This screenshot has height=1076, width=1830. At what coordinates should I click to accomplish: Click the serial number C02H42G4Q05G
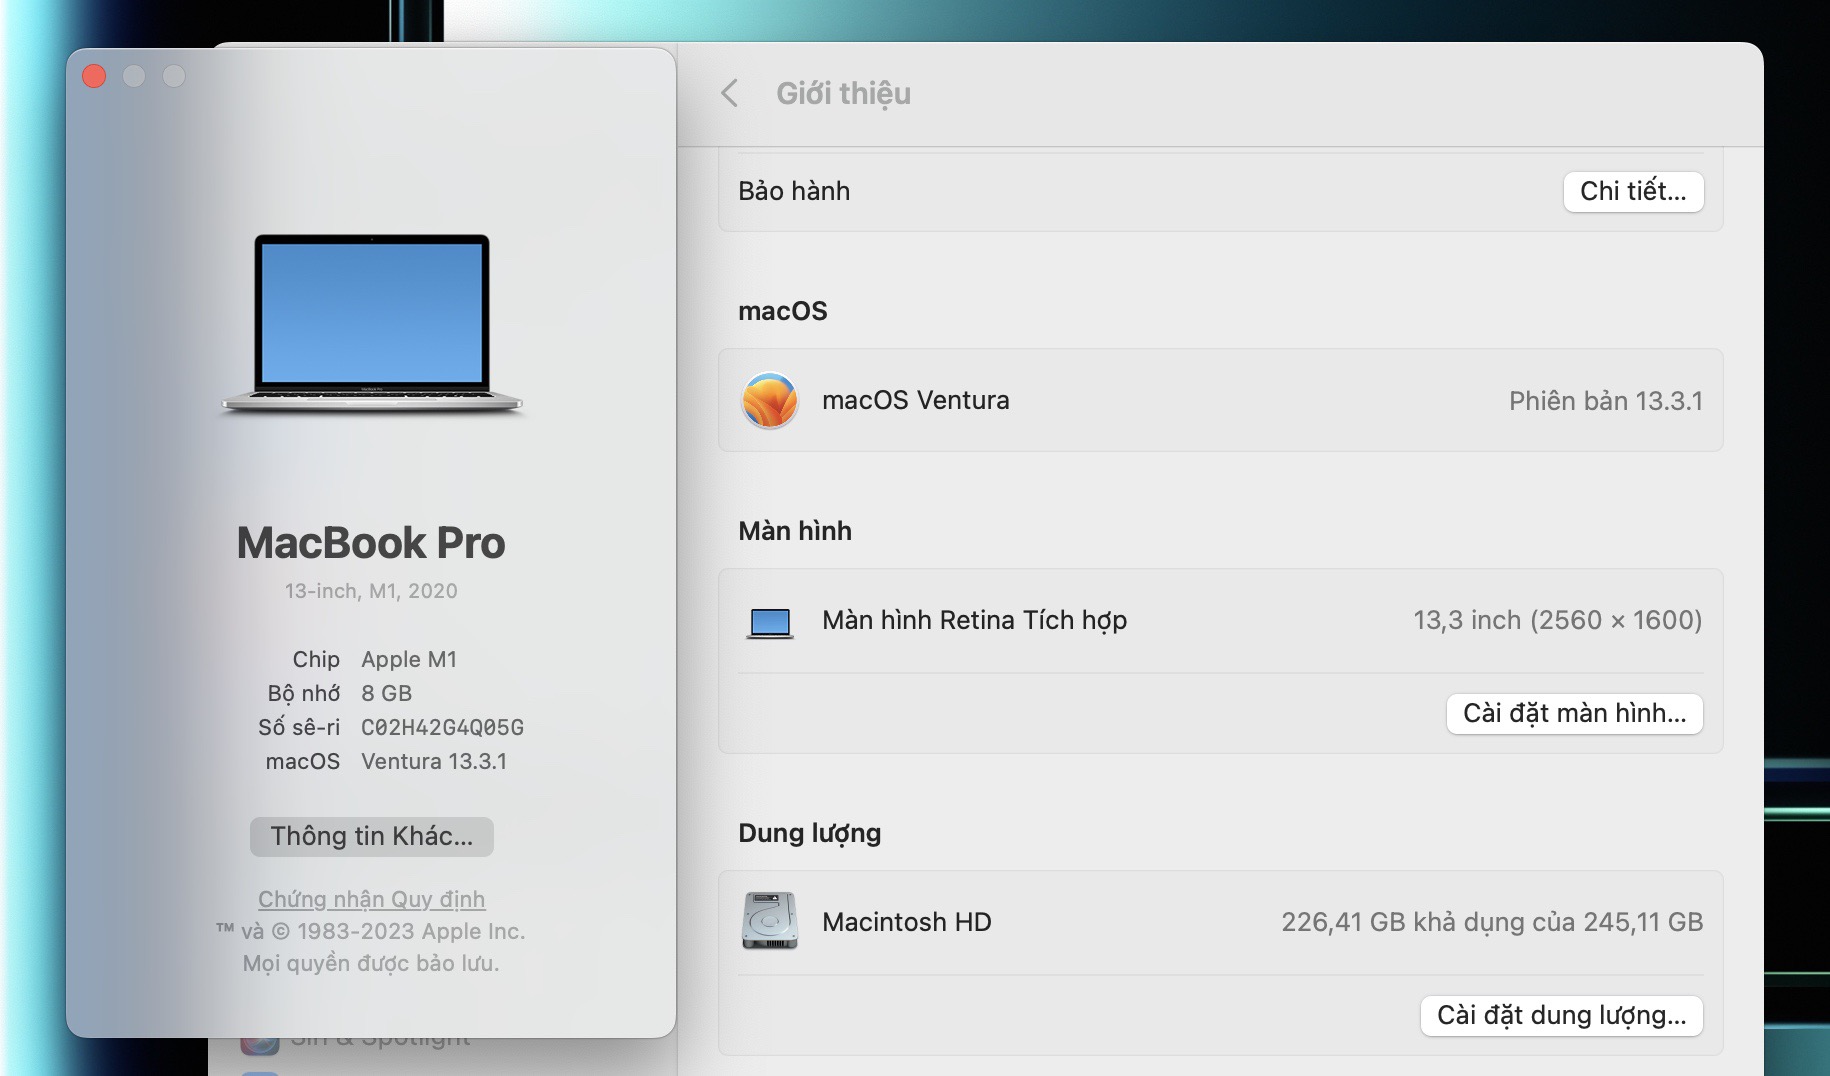(442, 727)
